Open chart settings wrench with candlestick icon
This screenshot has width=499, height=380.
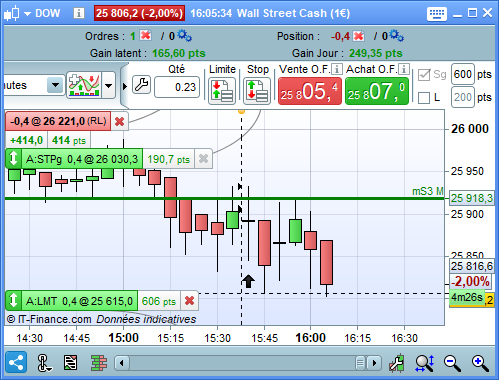397,363
